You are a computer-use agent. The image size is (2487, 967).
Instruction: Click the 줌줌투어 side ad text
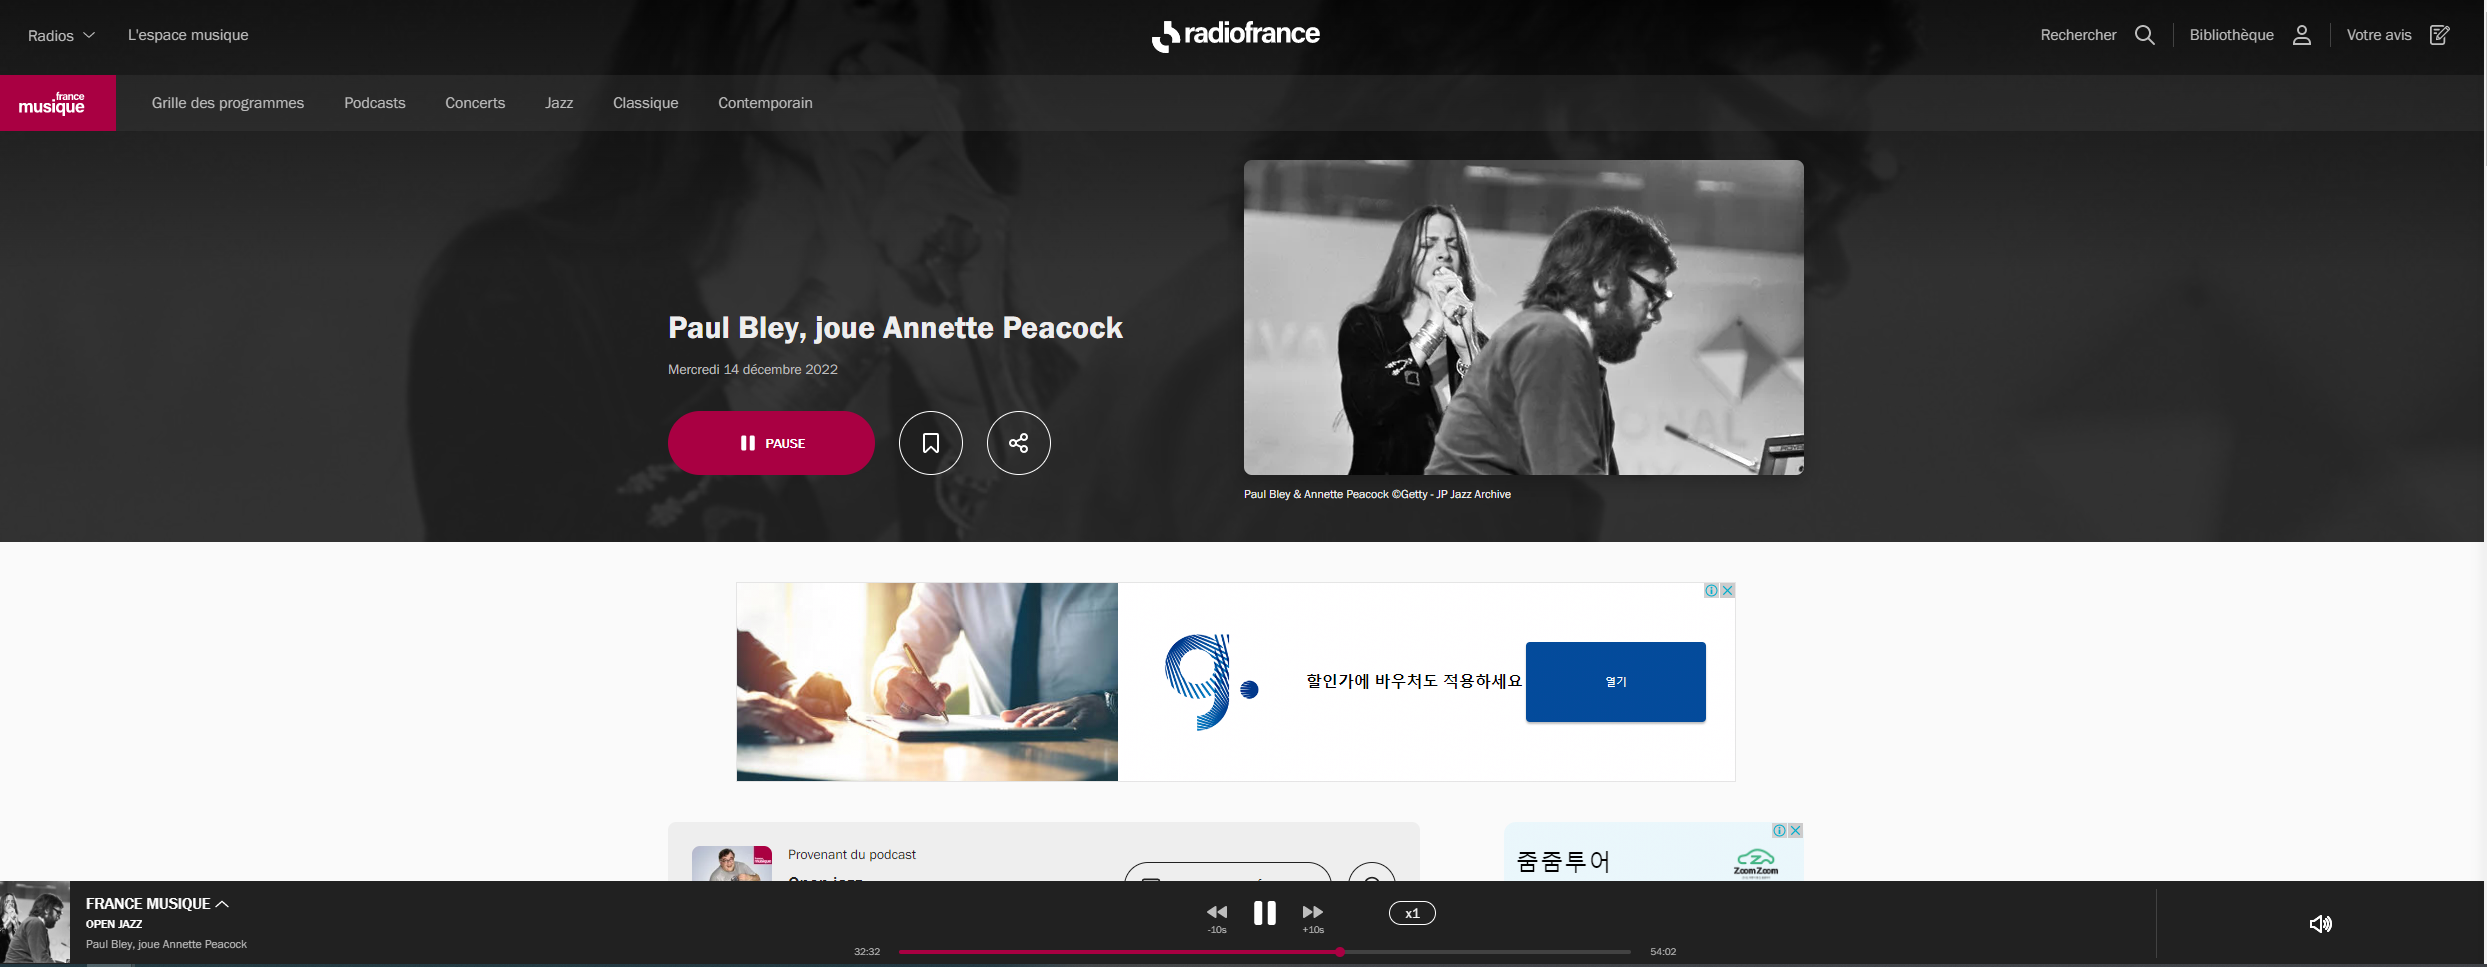point(1563,862)
